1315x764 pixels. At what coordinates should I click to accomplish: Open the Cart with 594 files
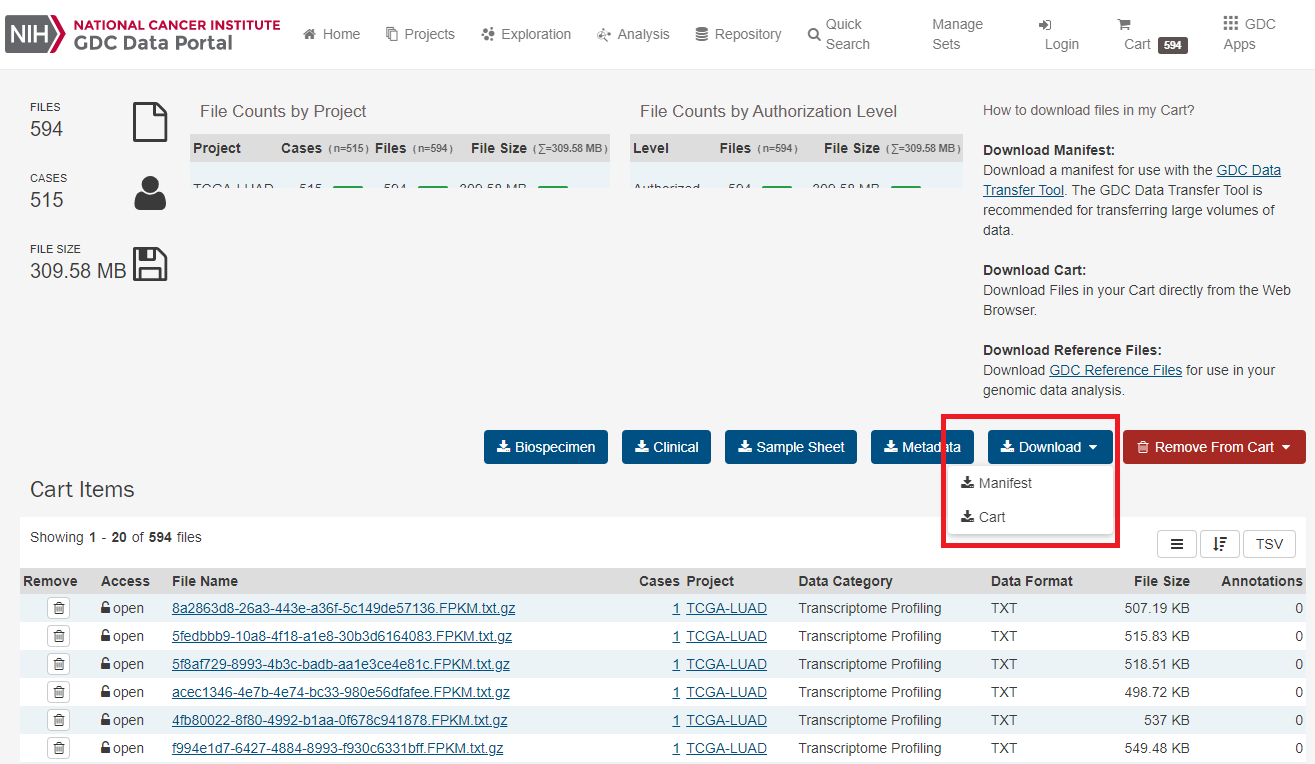point(1152,34)
